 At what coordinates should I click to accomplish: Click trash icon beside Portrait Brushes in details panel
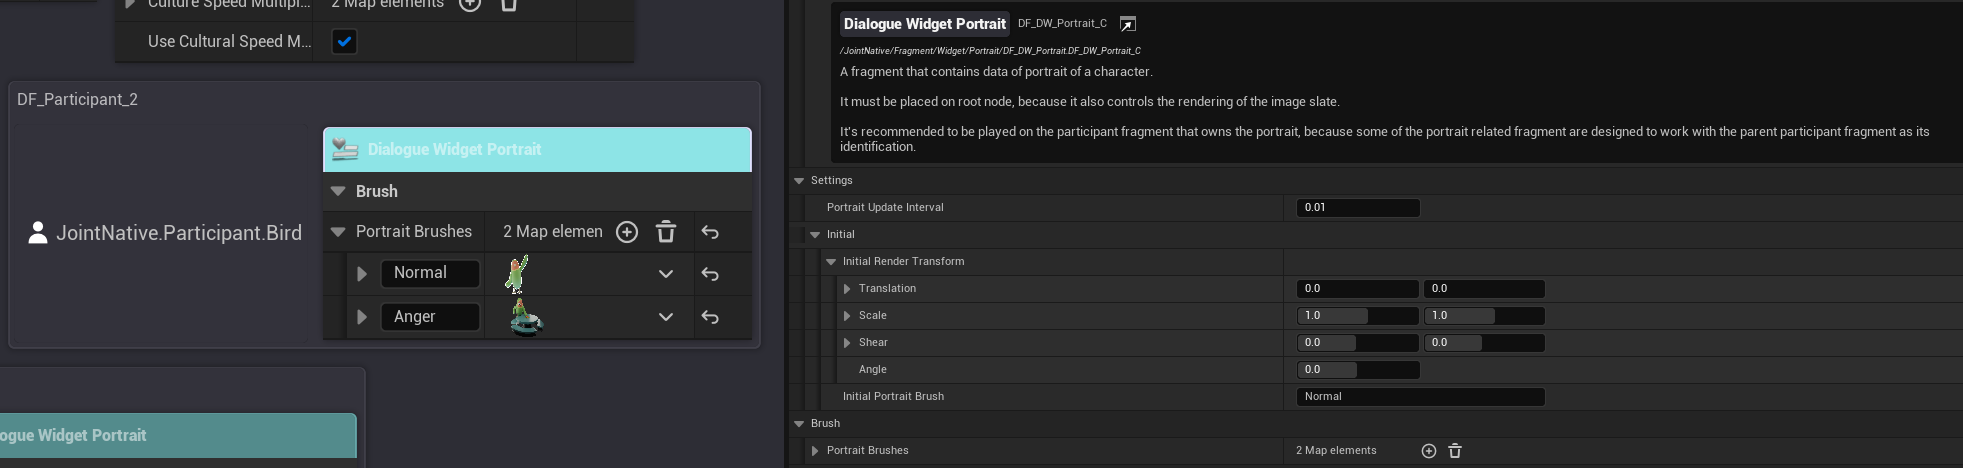pos(1455,451)
